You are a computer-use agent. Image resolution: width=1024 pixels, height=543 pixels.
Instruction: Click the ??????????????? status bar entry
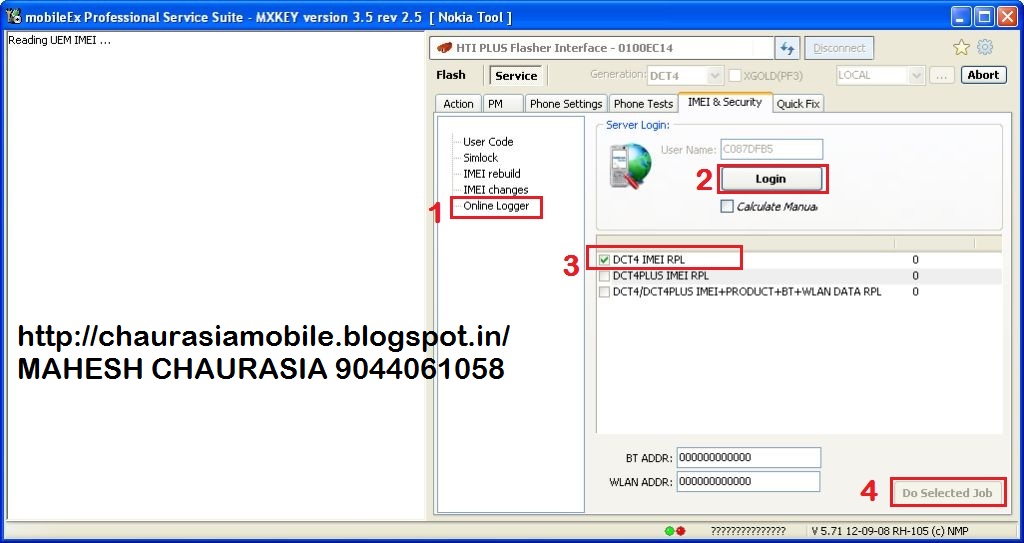click(x=748, y=531)
